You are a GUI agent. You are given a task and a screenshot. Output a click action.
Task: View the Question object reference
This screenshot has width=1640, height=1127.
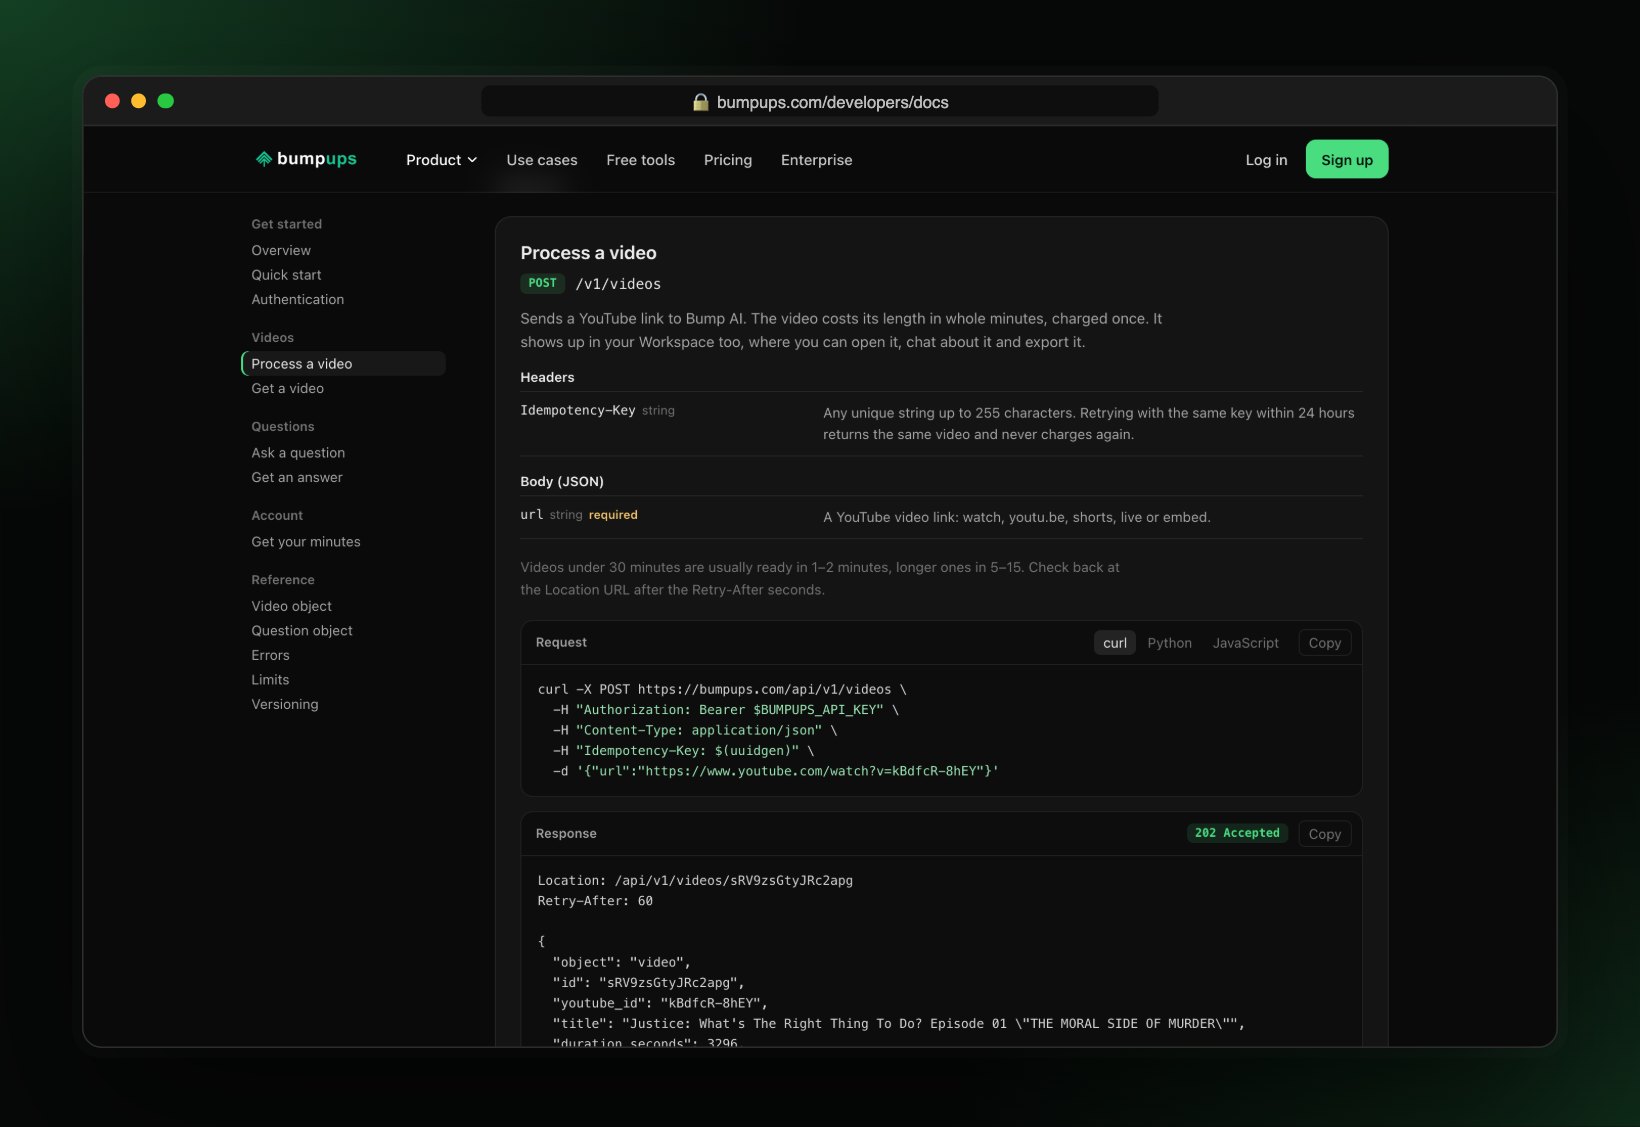pyautogui.click(x=302, y=631)
